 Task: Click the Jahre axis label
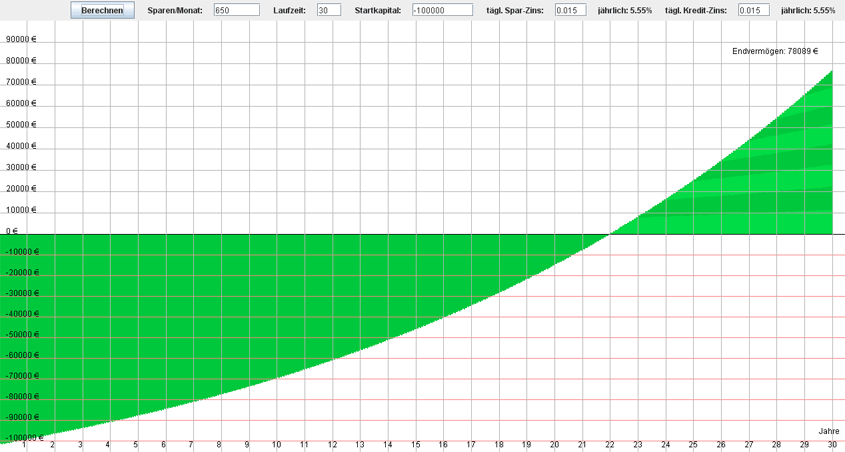829,431
